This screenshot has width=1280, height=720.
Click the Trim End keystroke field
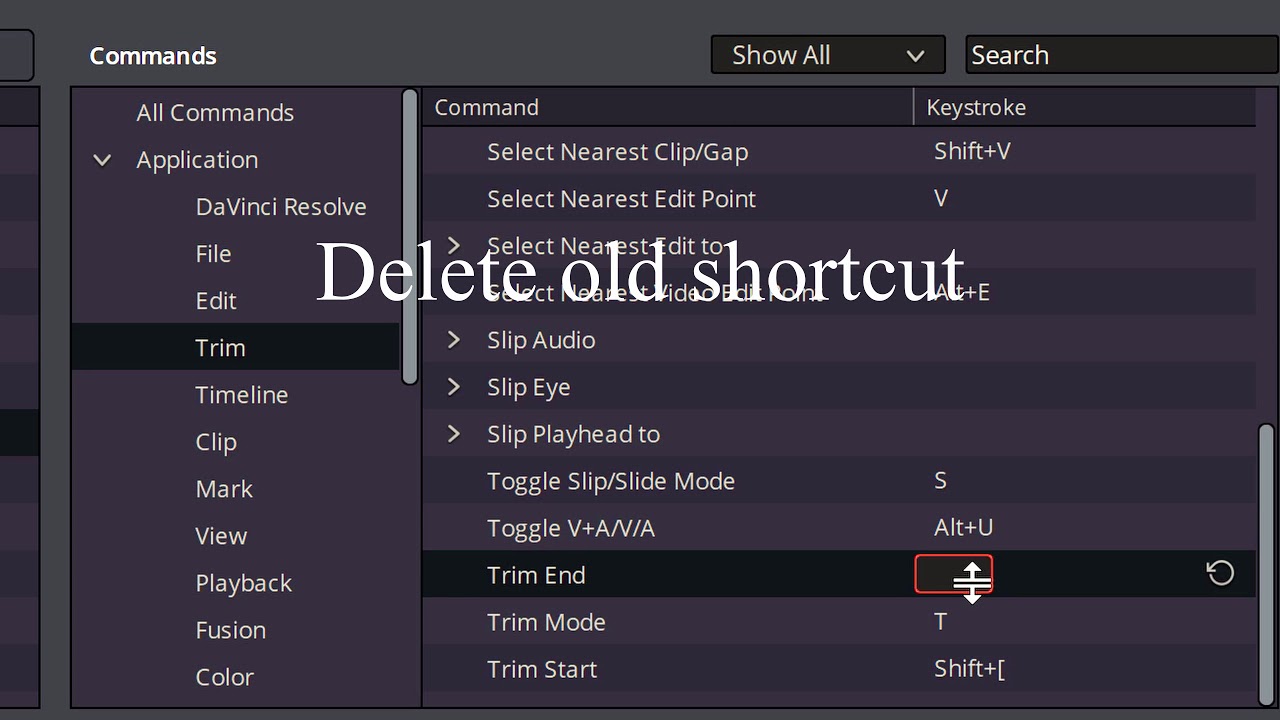point(953,574)
